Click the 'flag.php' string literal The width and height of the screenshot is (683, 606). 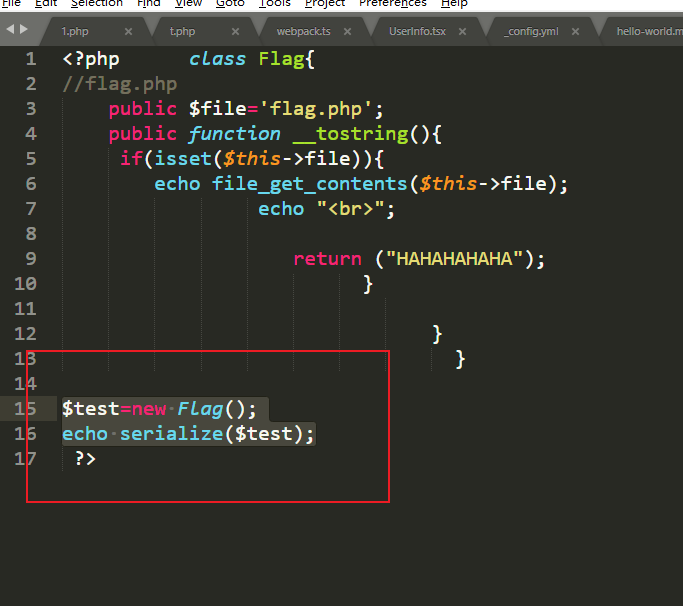[x=315, y=109]
